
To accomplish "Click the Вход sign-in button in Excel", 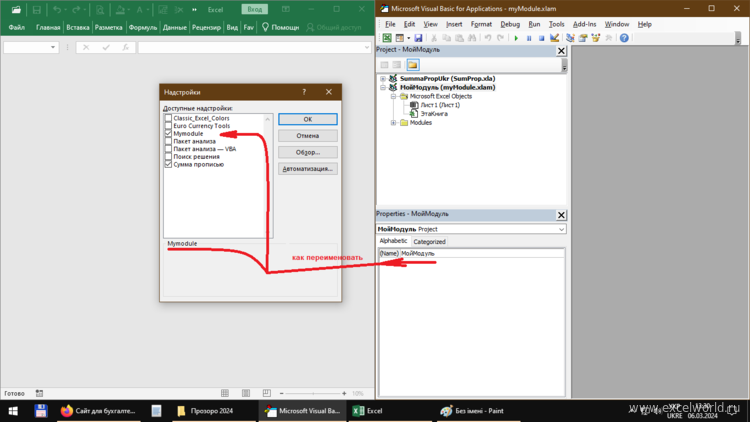I will click(x=254, y=9).
